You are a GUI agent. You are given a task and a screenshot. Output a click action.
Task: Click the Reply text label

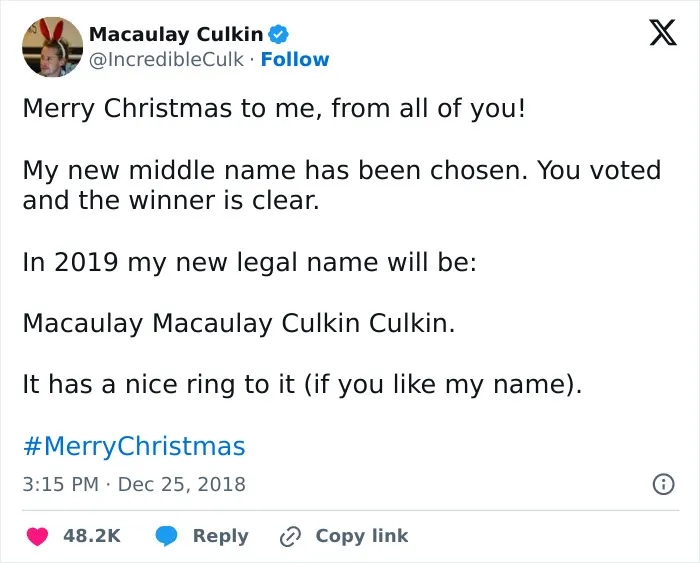(x=221, y=536)
